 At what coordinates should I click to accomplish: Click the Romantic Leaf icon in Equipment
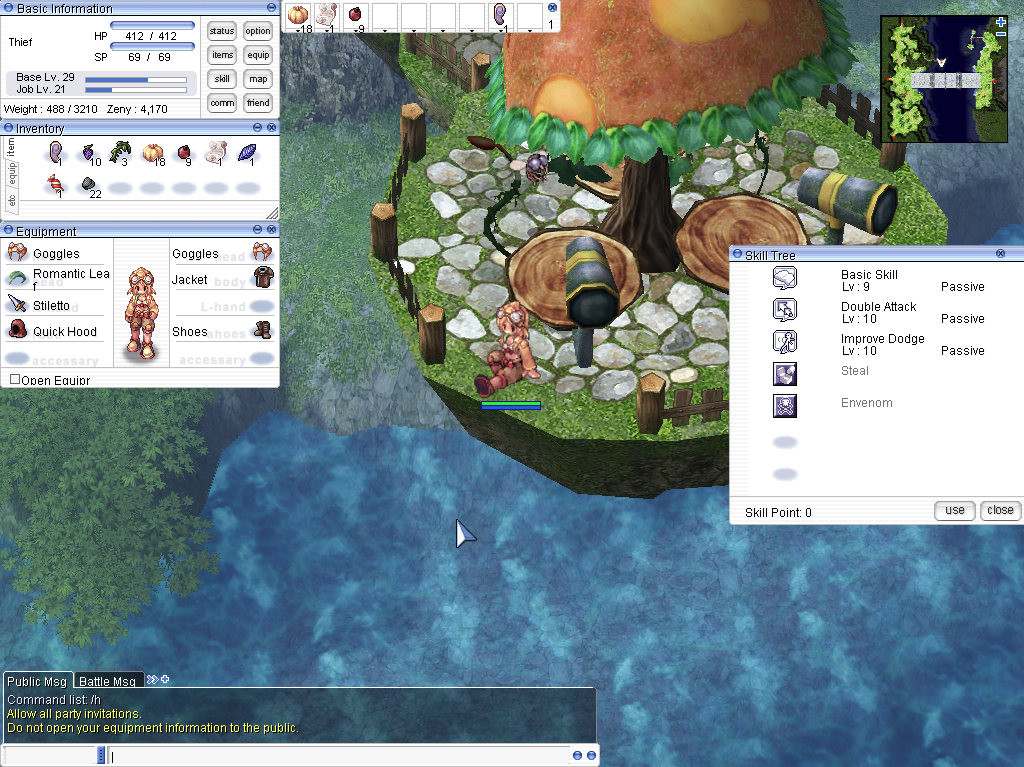(x=17, y=278)
